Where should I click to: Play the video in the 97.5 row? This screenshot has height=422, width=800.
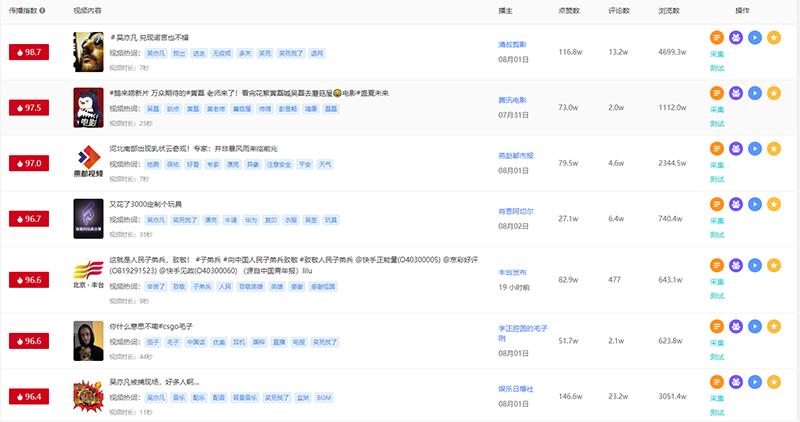755,93
